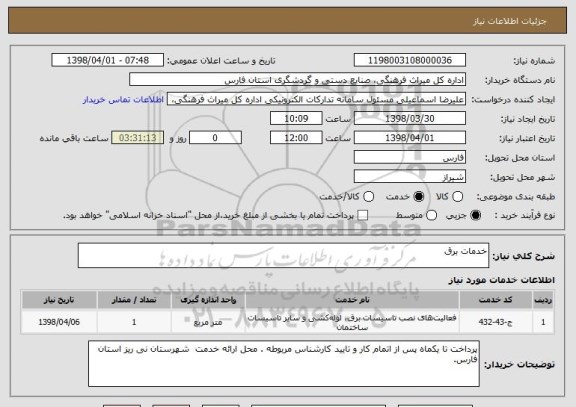The image size is (576, 407).
Task: Click the delivery province field فارس
Action: [x=410, y=158]
